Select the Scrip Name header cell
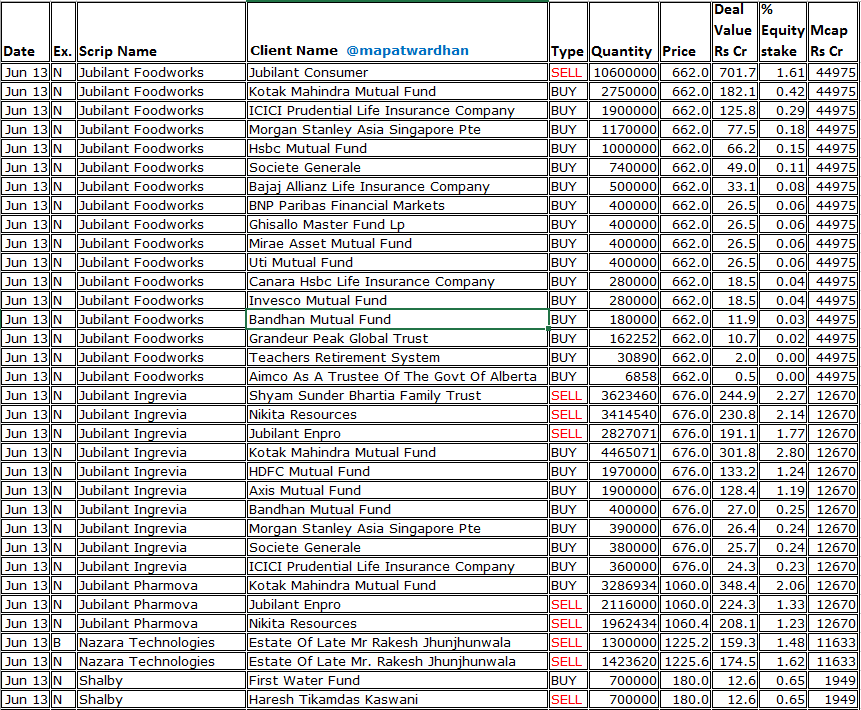Image resolution: width=861 pixels, height=710 pixels. (161, 32)
